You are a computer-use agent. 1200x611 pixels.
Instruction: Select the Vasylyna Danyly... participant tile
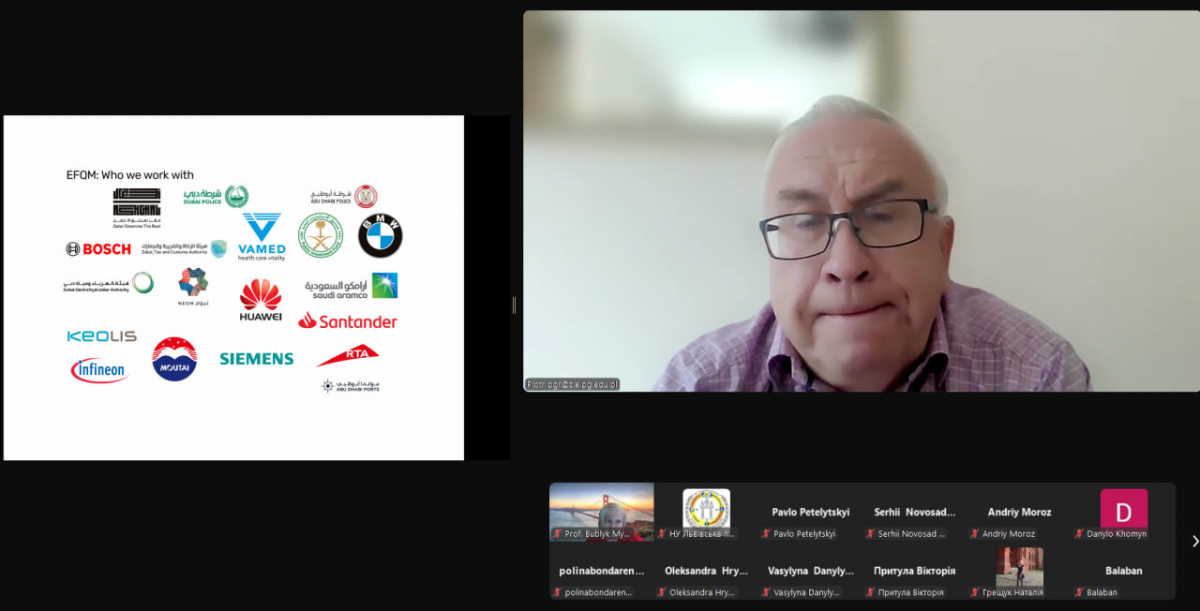pos(810,571)
